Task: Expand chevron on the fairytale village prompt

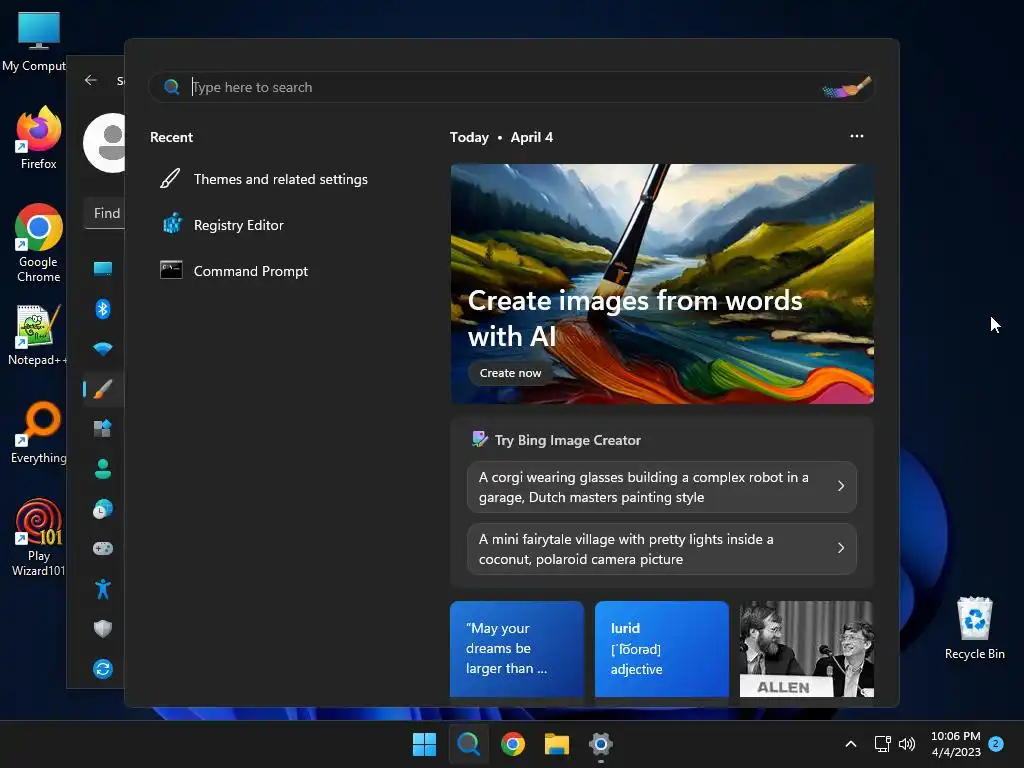Action: [x=840, y=548]
